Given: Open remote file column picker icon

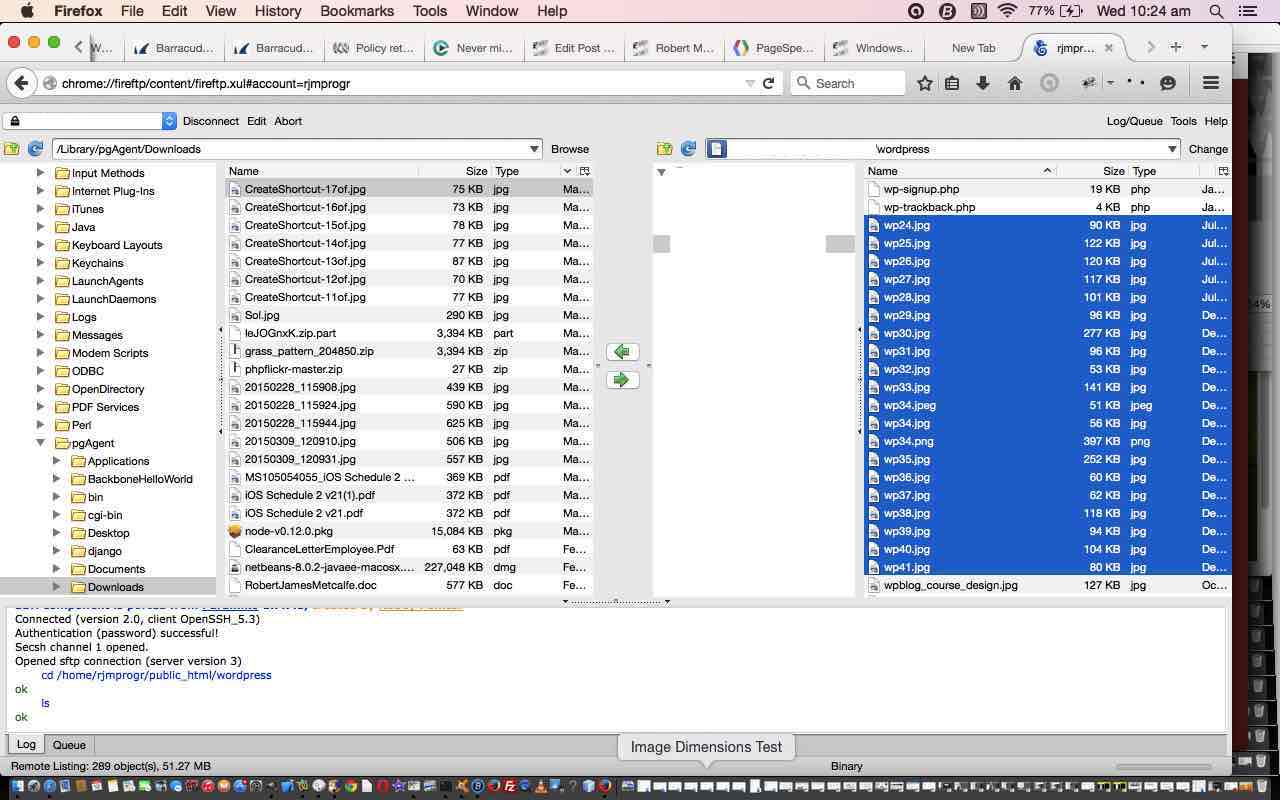Looking at the screenshot, I should [x=1223, y=171].
